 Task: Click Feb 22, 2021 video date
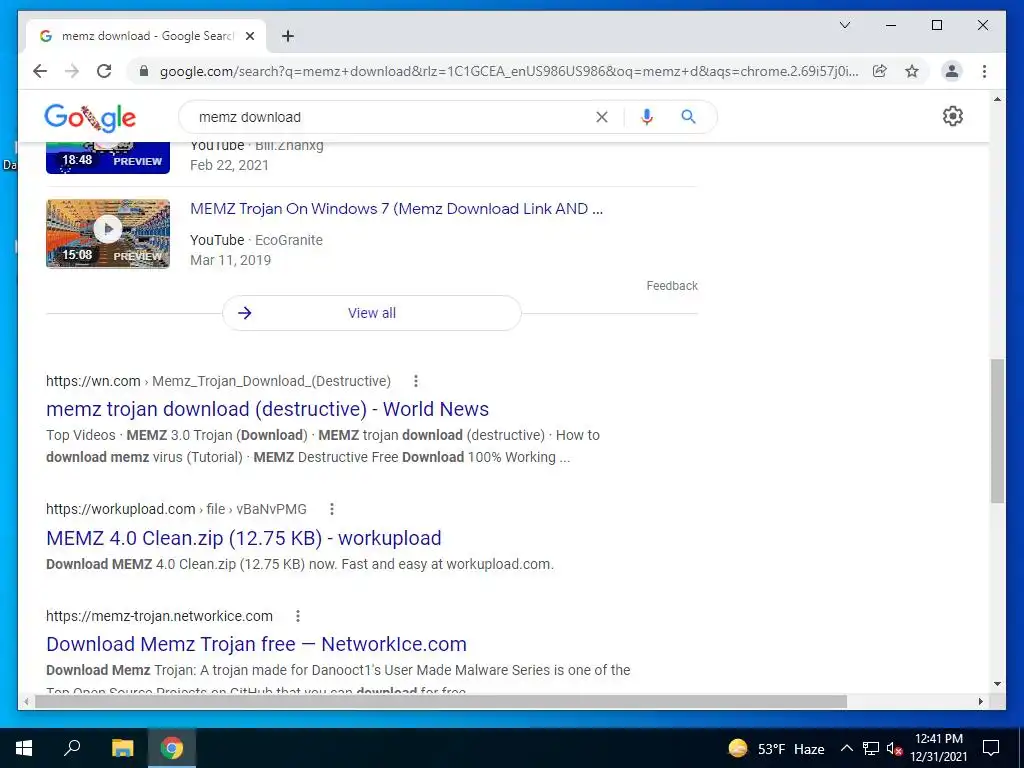[229, 165]
